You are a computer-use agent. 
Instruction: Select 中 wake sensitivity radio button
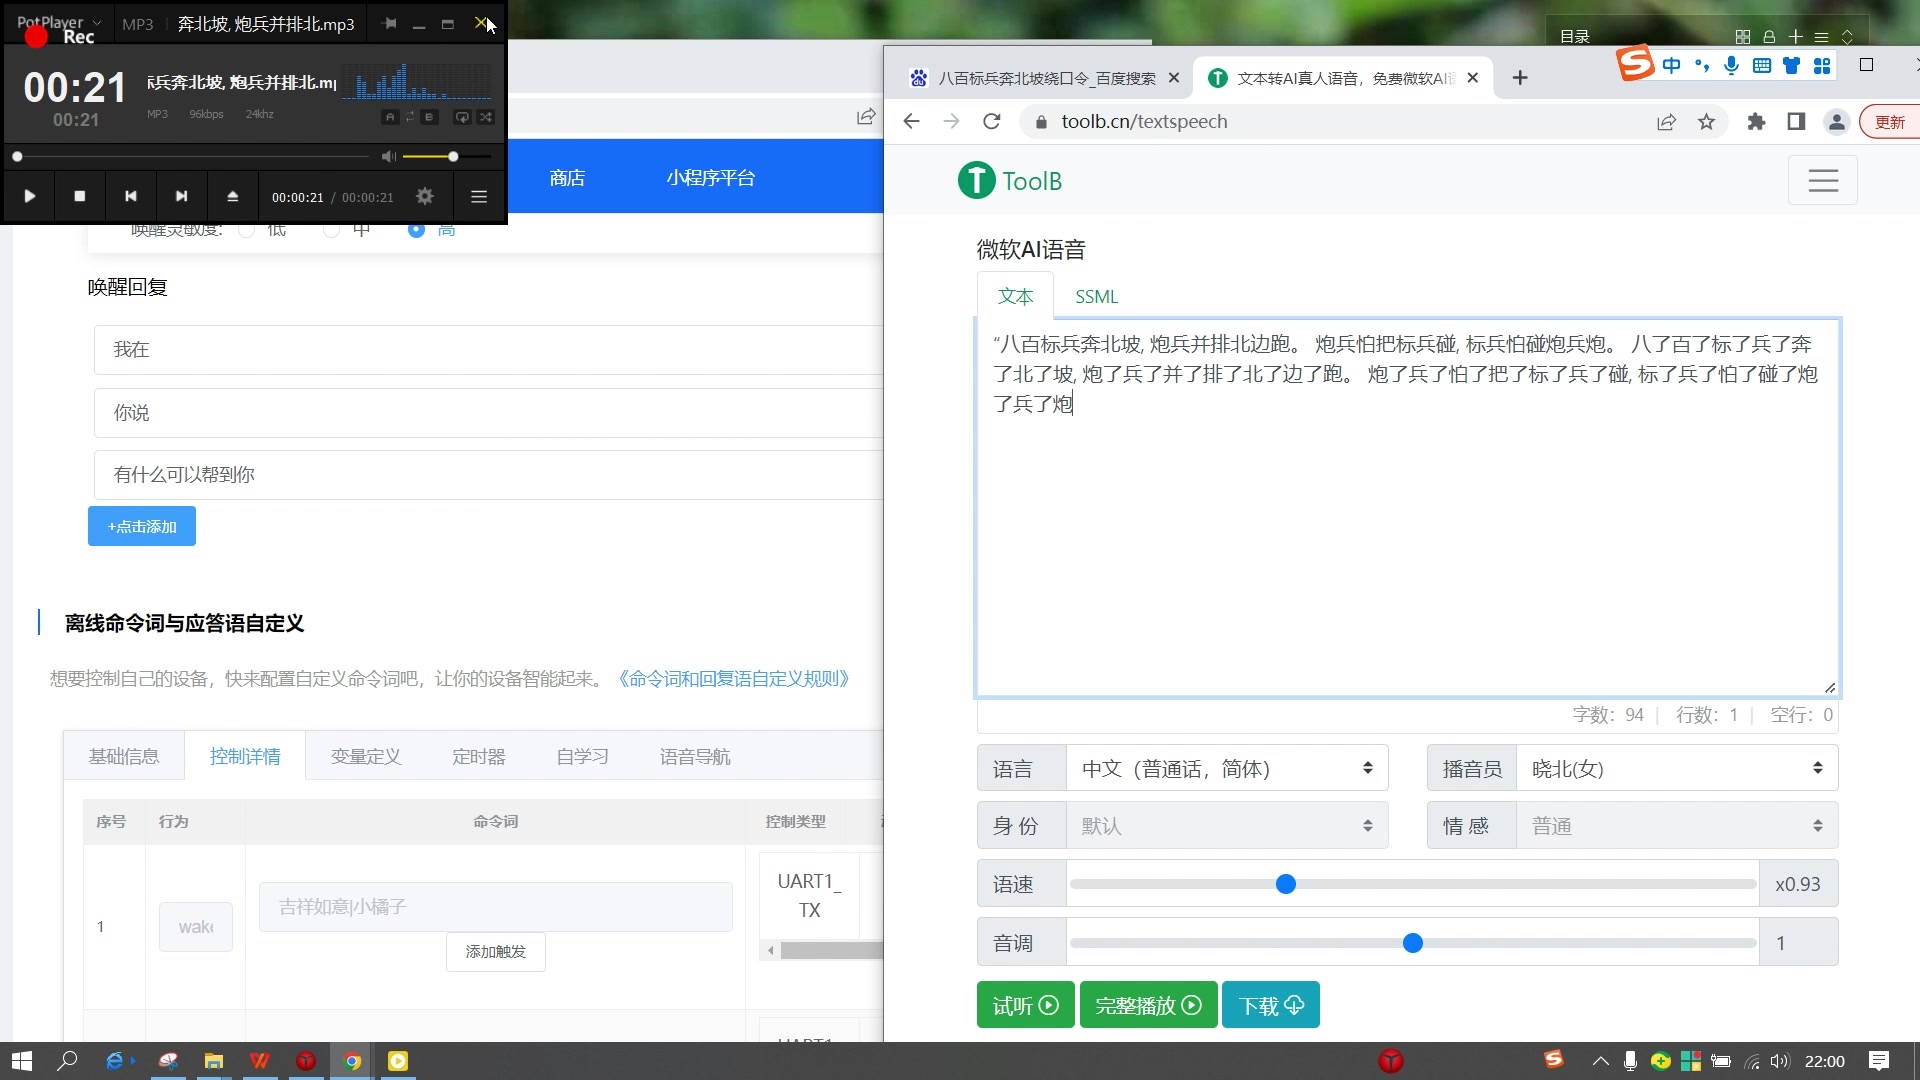click(330, 229)
